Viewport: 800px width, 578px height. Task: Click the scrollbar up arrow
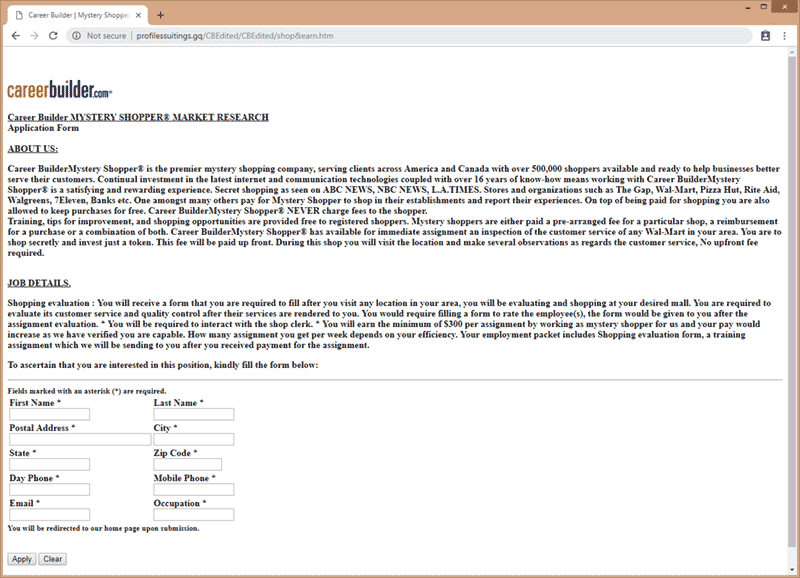click(792, 52)
